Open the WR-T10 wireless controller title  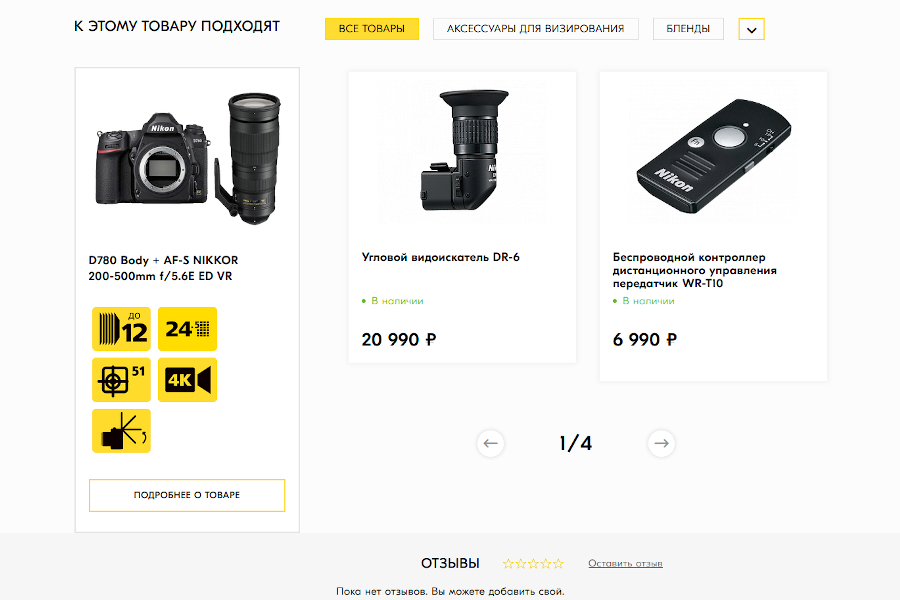tap(695, 270)
